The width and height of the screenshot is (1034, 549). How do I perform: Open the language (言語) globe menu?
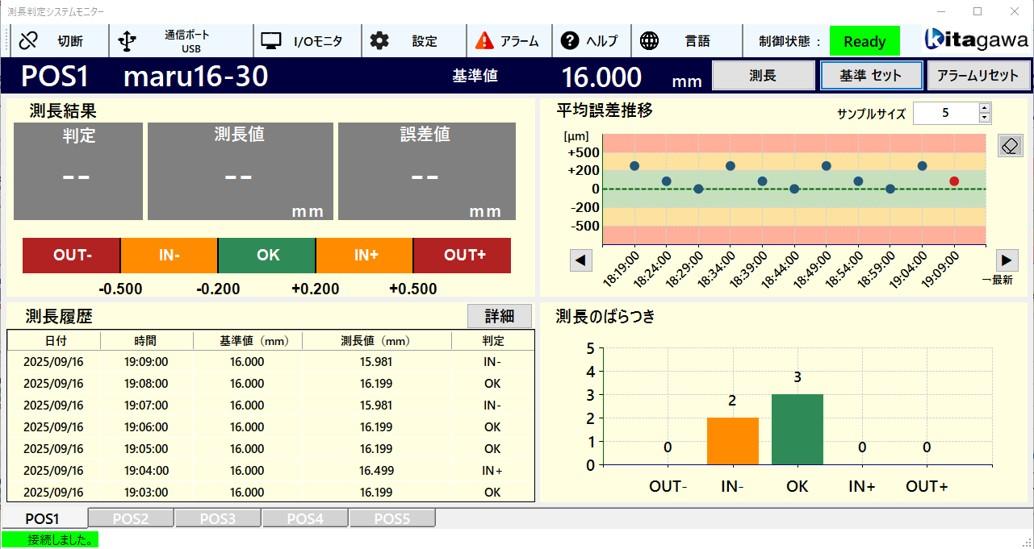tap(650, 41)
